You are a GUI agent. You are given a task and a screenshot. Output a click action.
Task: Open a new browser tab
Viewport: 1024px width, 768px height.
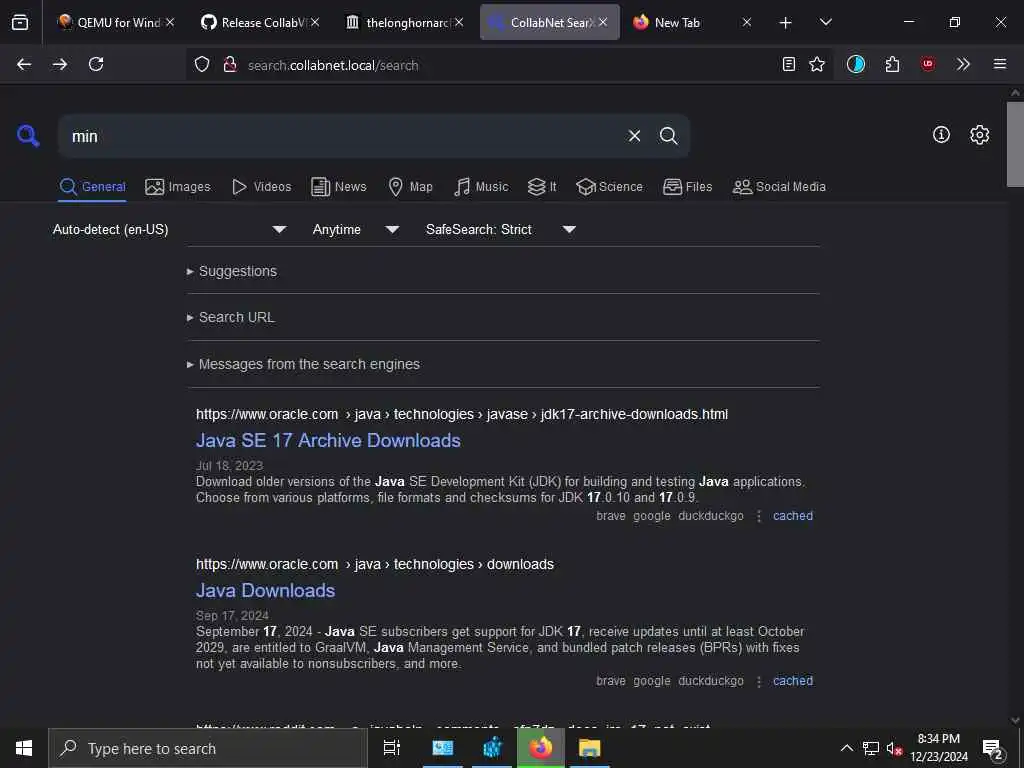tap(786, 23)
